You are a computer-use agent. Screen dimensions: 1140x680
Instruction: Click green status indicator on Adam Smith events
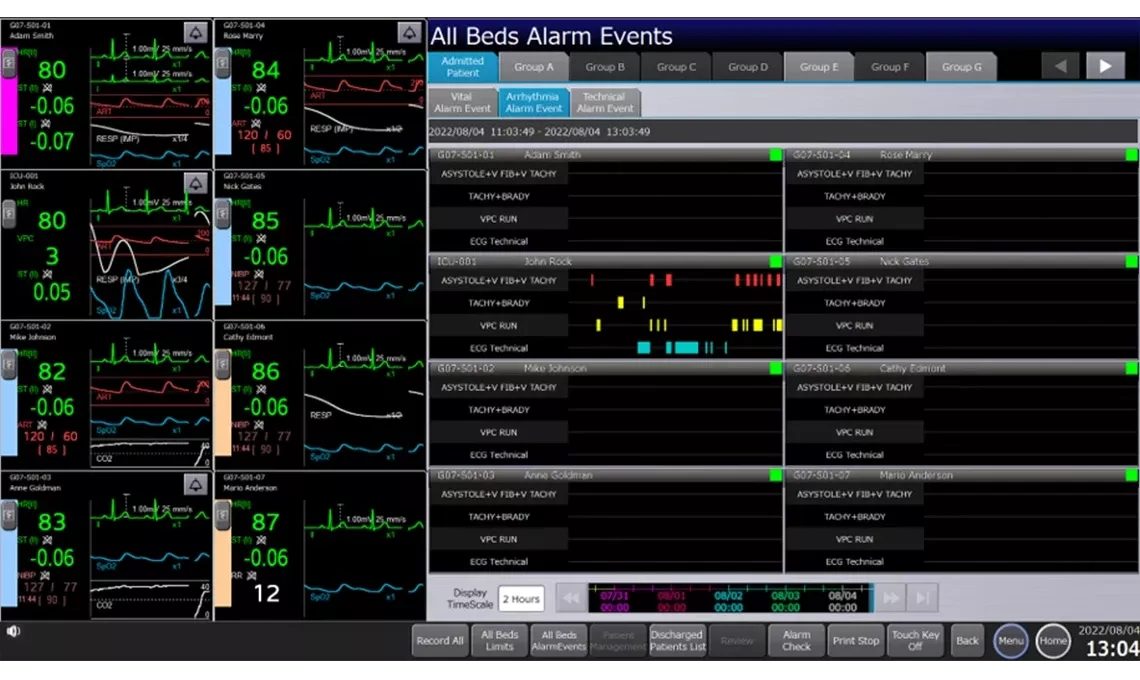[x=776, y=155]
